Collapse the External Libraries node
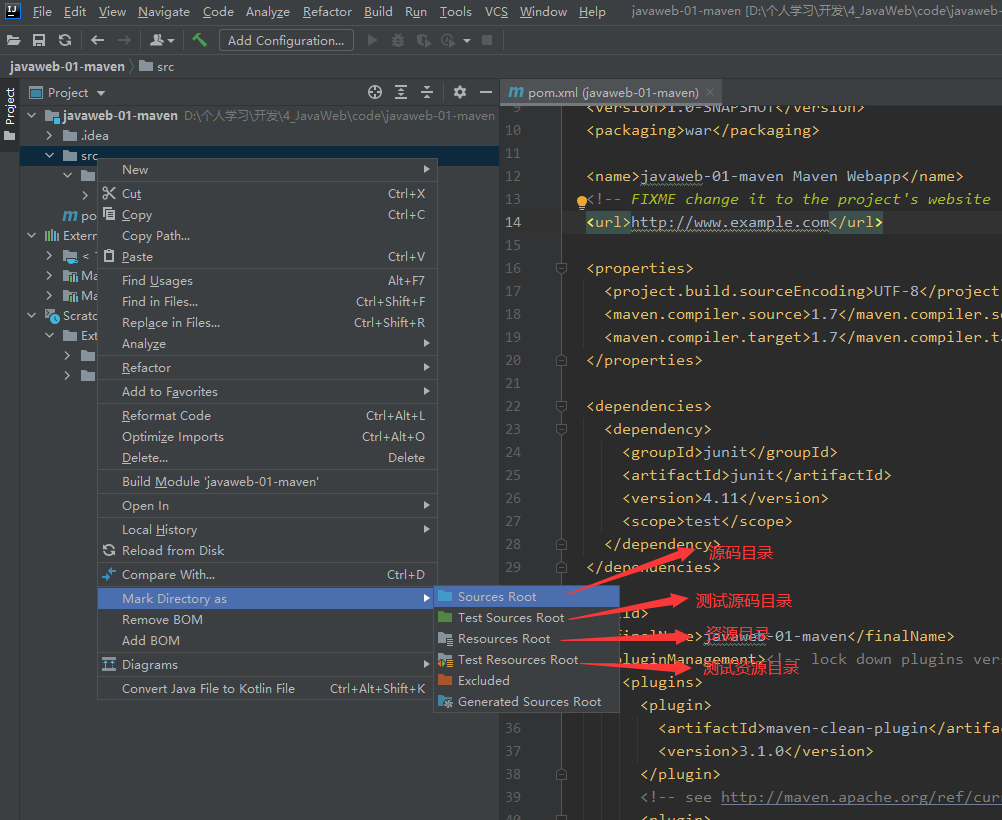This screenshot has width=1002, height=820. click(x=32, y=235)
